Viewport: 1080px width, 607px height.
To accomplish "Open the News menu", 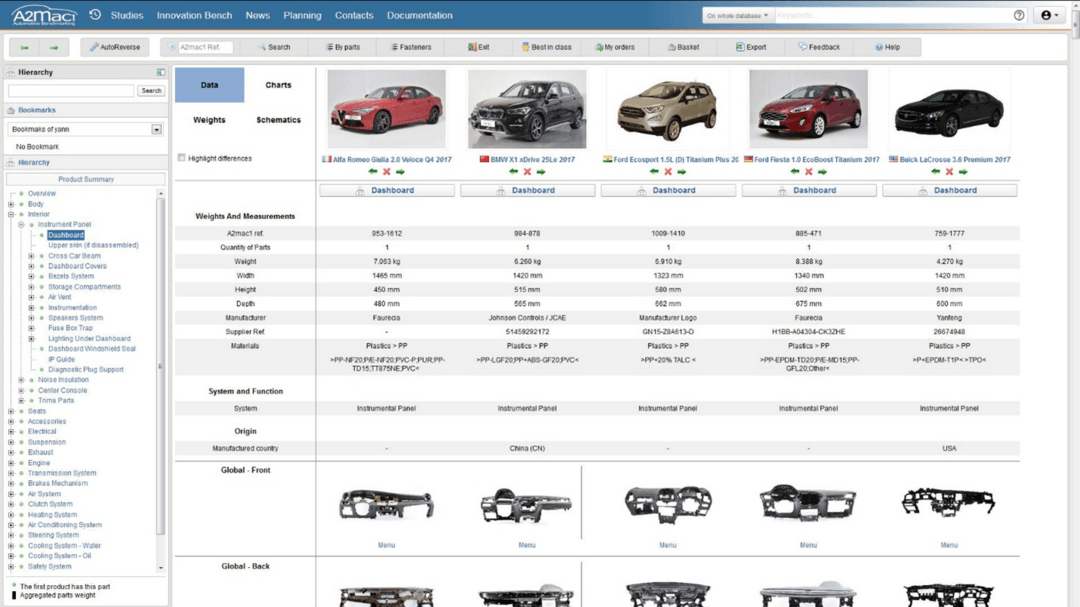I will point(258,15).
